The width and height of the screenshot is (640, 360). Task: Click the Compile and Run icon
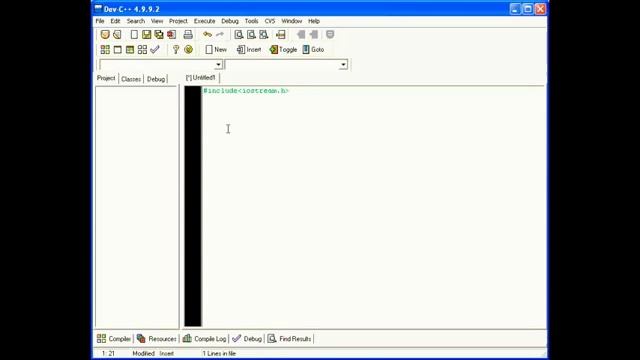130,49
